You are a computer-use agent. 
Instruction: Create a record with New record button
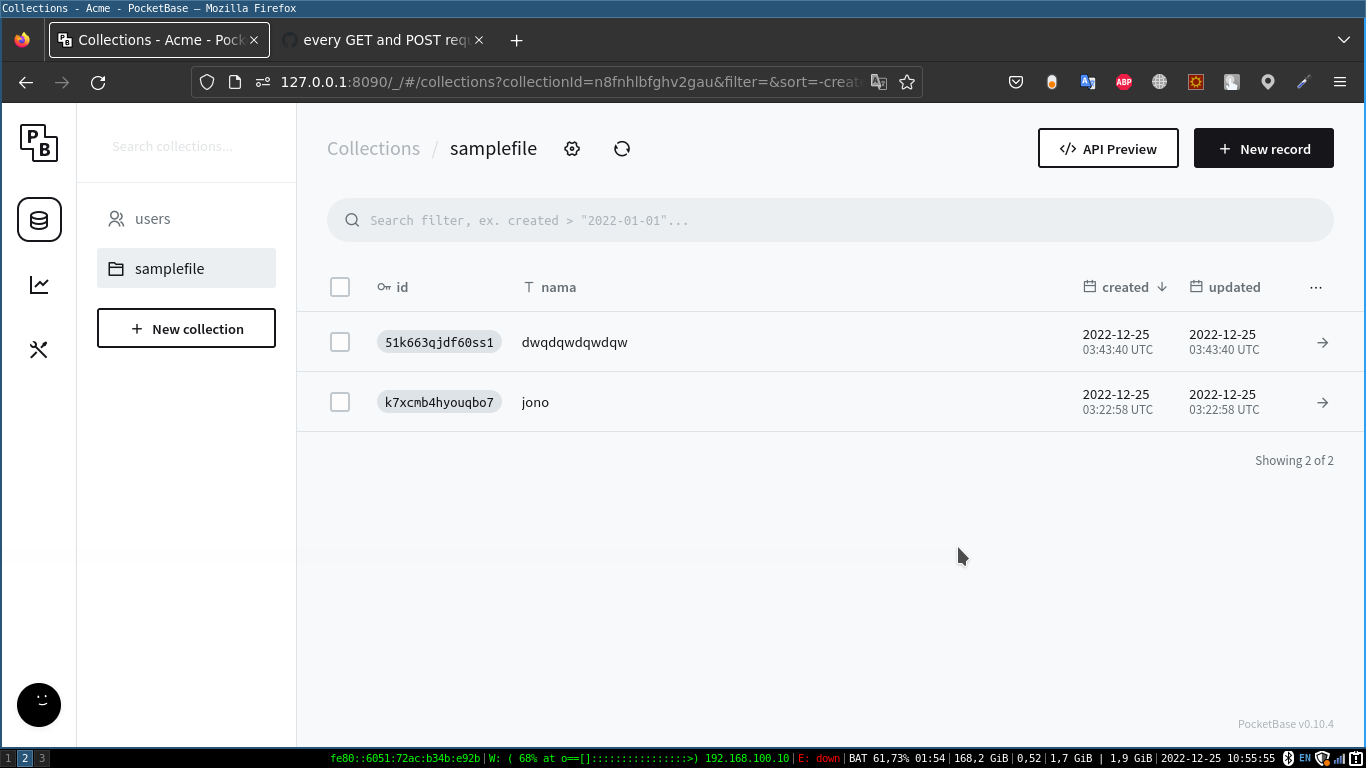(1264, 148)
